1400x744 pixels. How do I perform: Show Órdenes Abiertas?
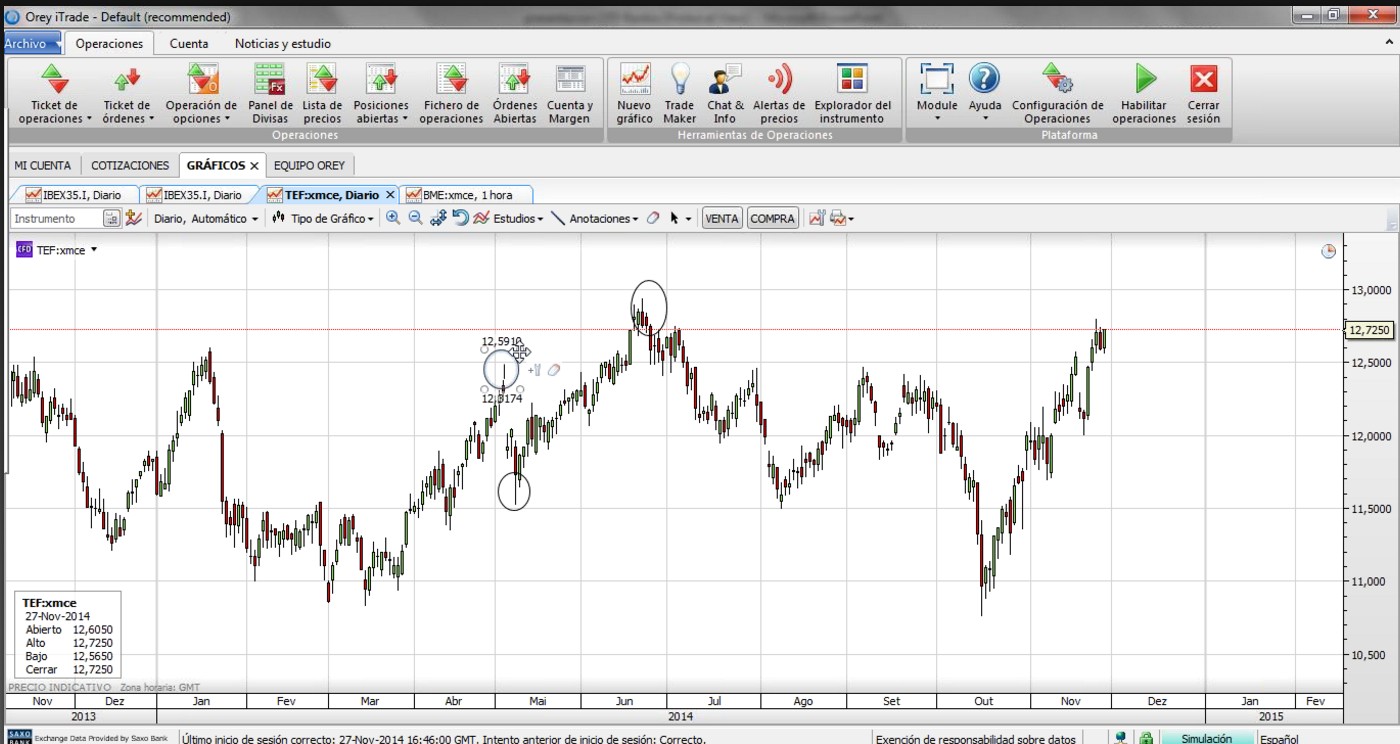pos(514,93)
